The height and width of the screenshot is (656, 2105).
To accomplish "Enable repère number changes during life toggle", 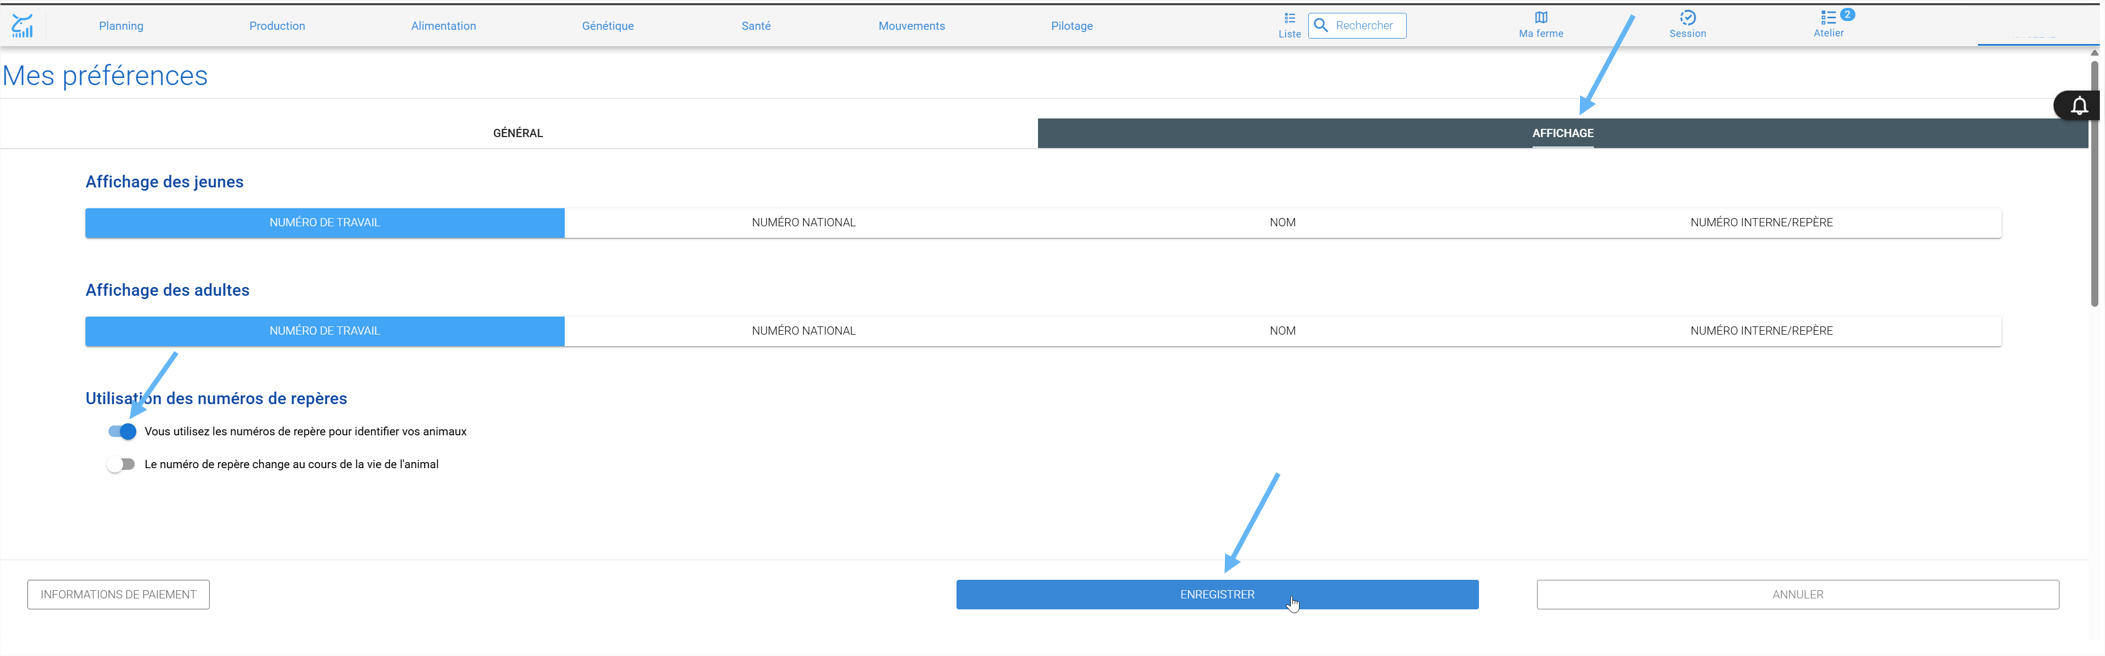I will pos(121,464).
